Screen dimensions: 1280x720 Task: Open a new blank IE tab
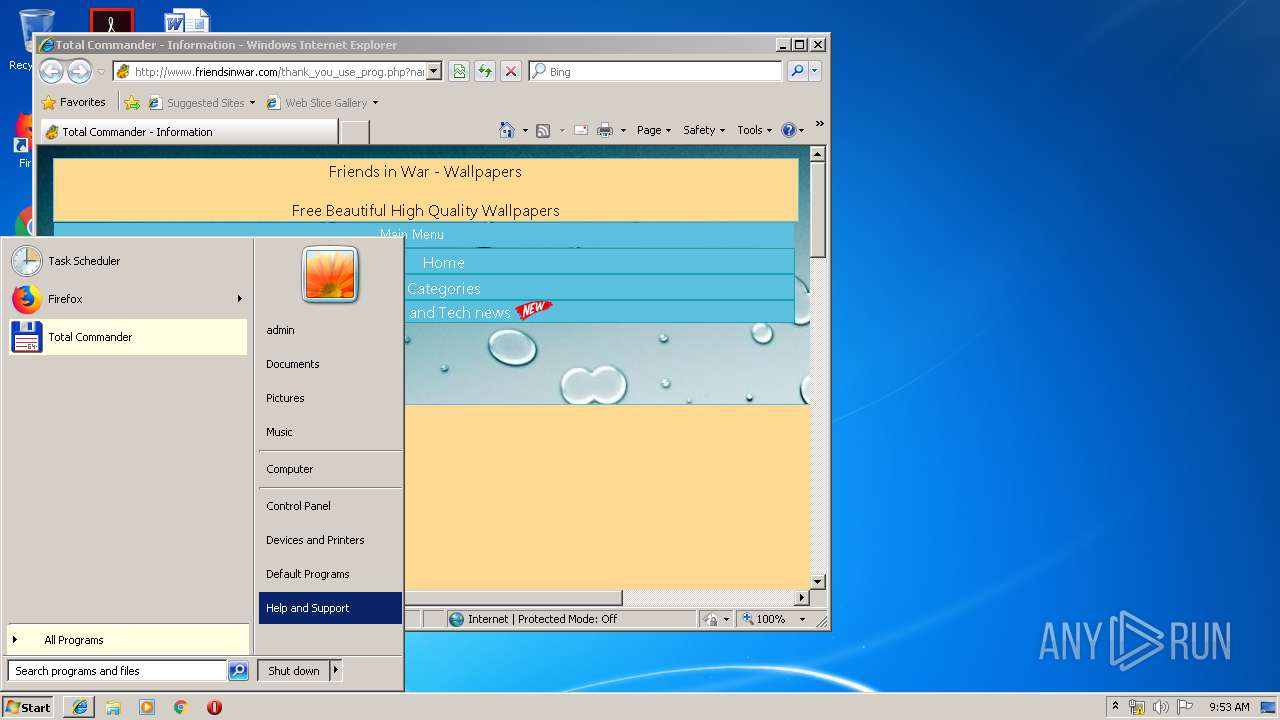point(355,131)
